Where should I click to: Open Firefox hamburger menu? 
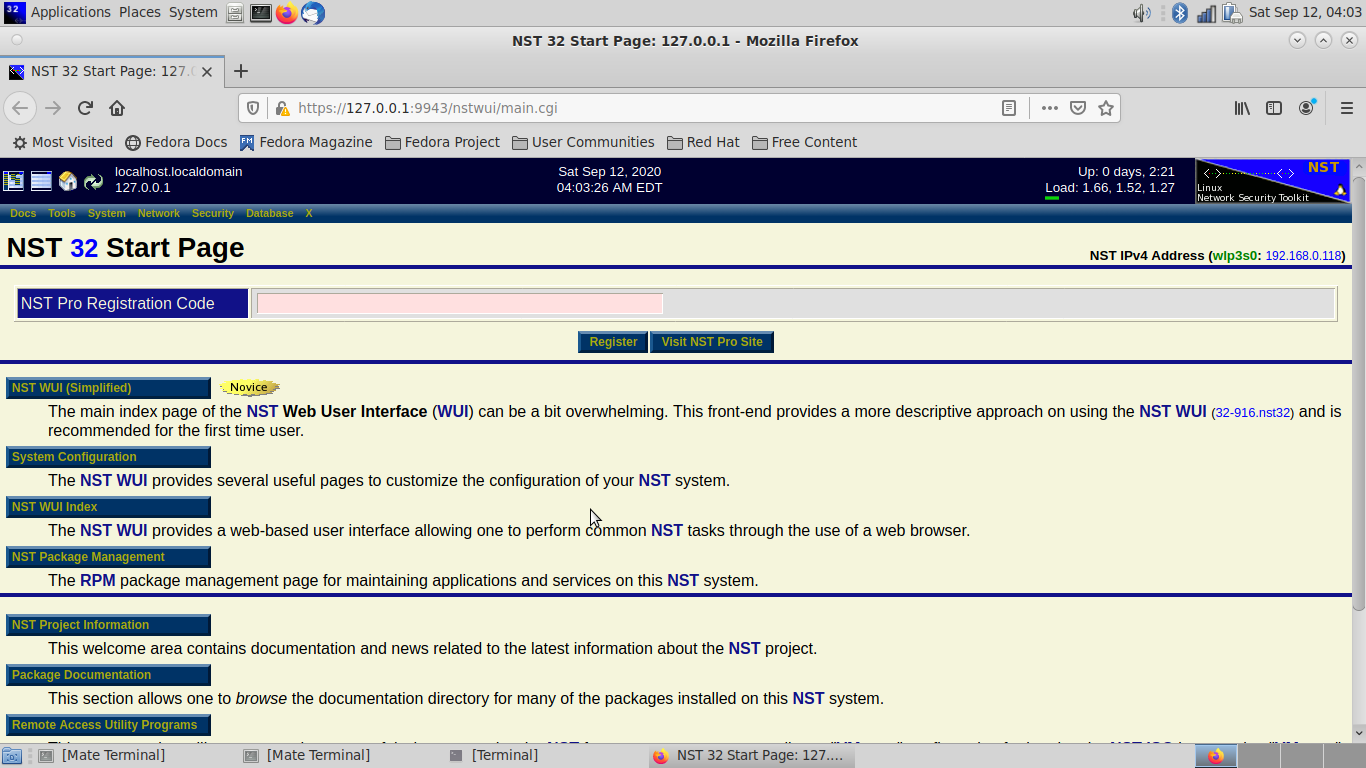1346,108
